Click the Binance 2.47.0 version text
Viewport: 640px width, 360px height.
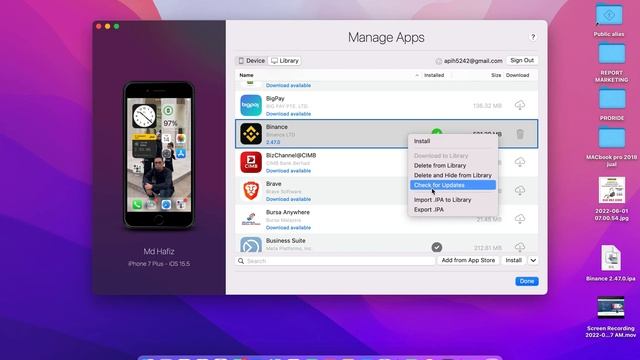[273, 142]
